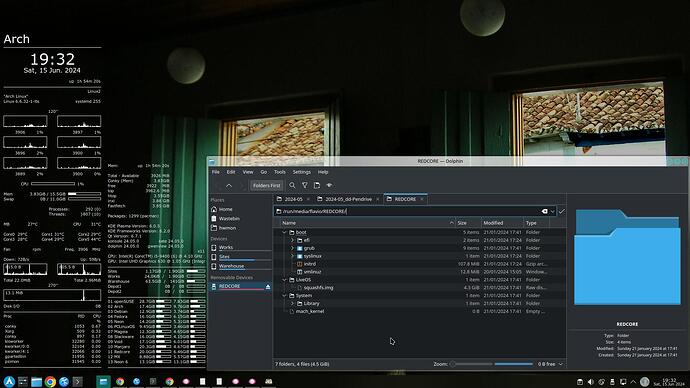
Task: Open the location history dropdown arrow
Action: click(552, 212)
